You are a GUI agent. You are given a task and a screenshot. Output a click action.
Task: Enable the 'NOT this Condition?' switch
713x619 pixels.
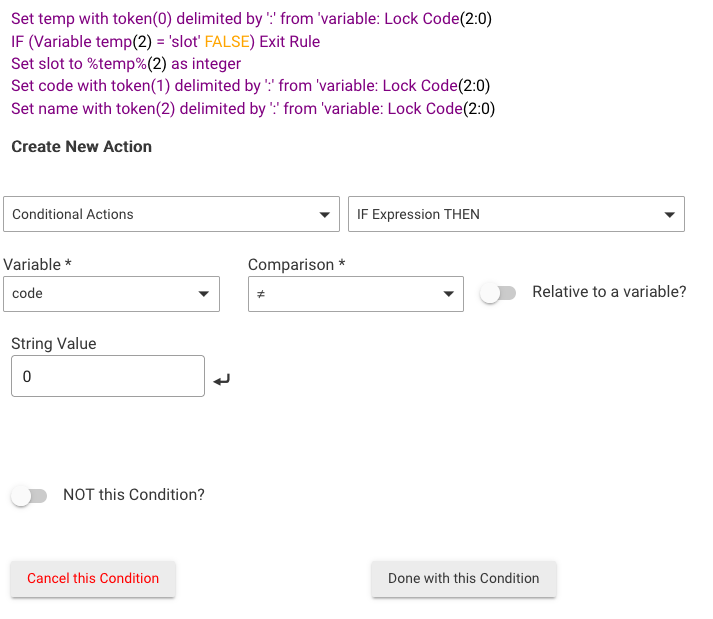29,496
